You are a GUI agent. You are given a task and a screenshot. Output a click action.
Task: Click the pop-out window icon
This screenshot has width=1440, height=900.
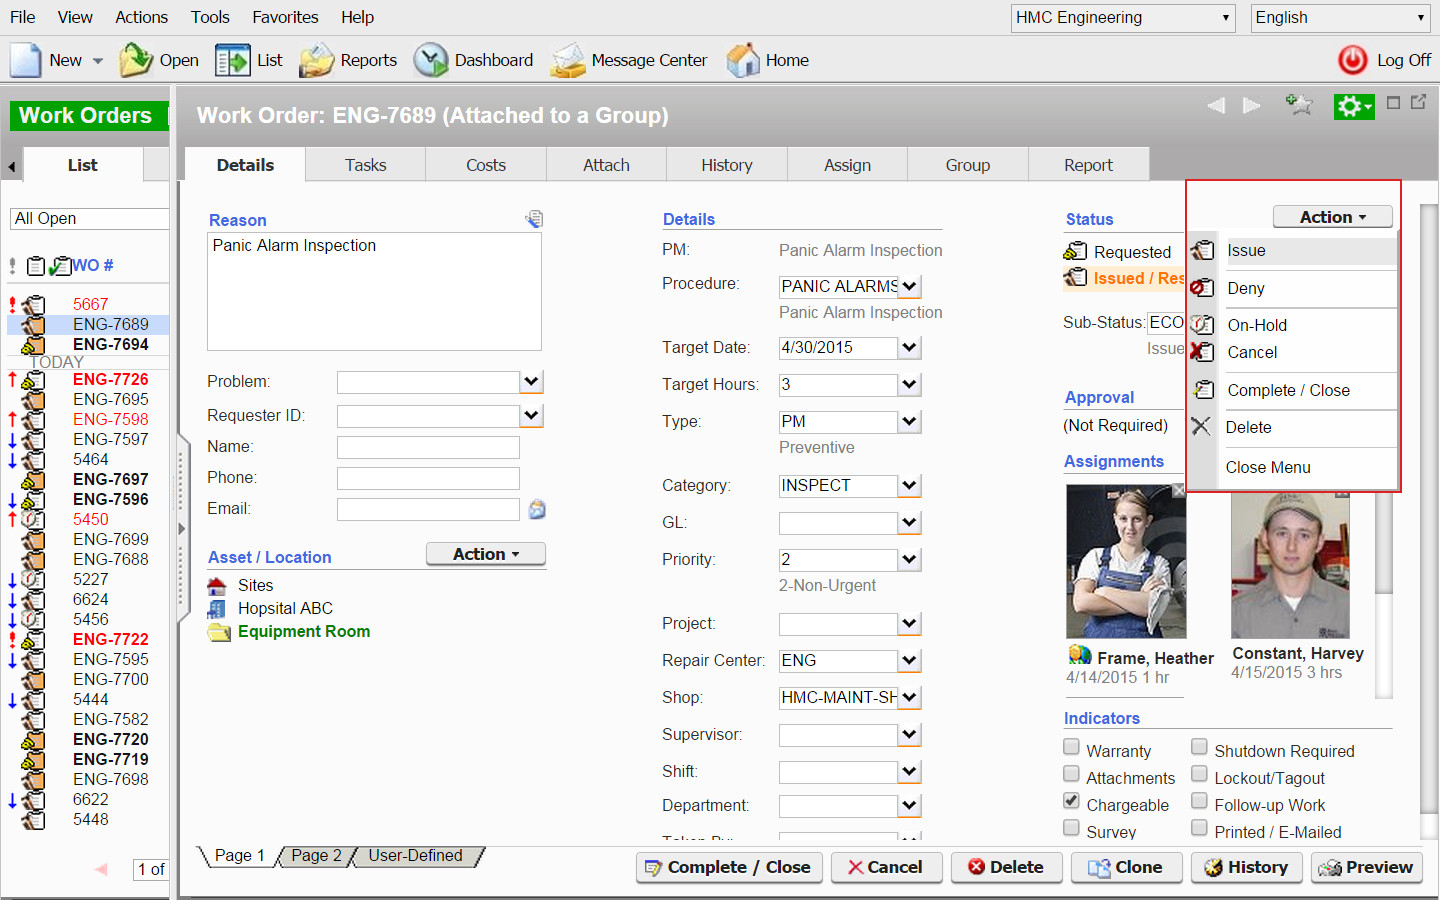click(x=1418, y=102)
